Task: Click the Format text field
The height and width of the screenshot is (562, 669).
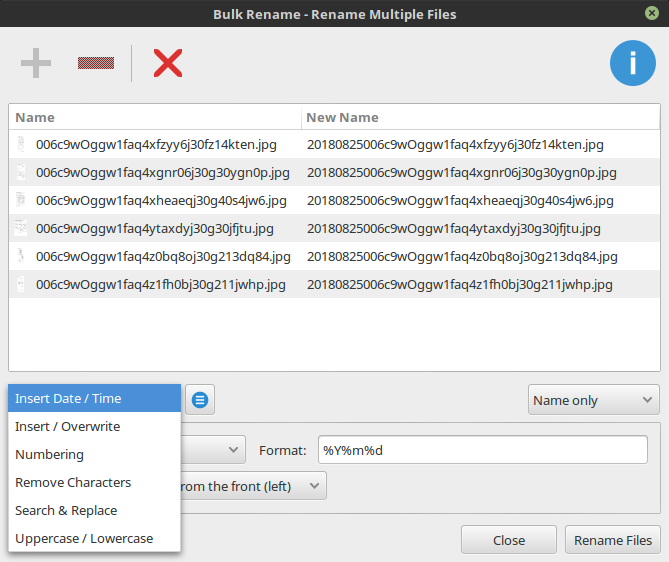Action: (x=482, y=450)
